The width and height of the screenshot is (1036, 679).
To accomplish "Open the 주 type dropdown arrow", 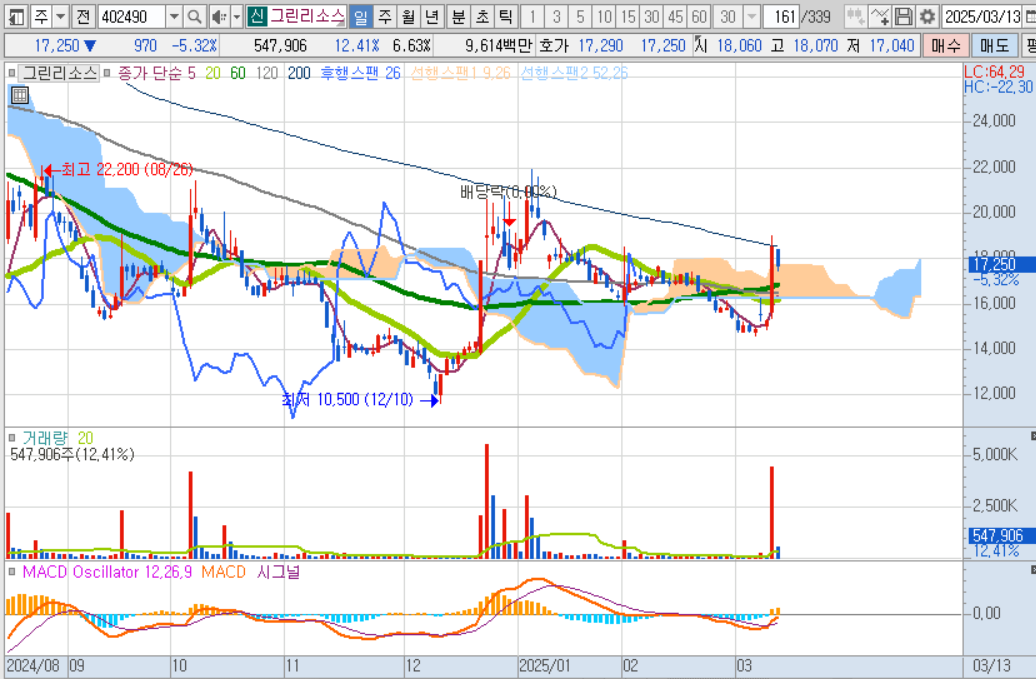I will click(x=60, y=16).
